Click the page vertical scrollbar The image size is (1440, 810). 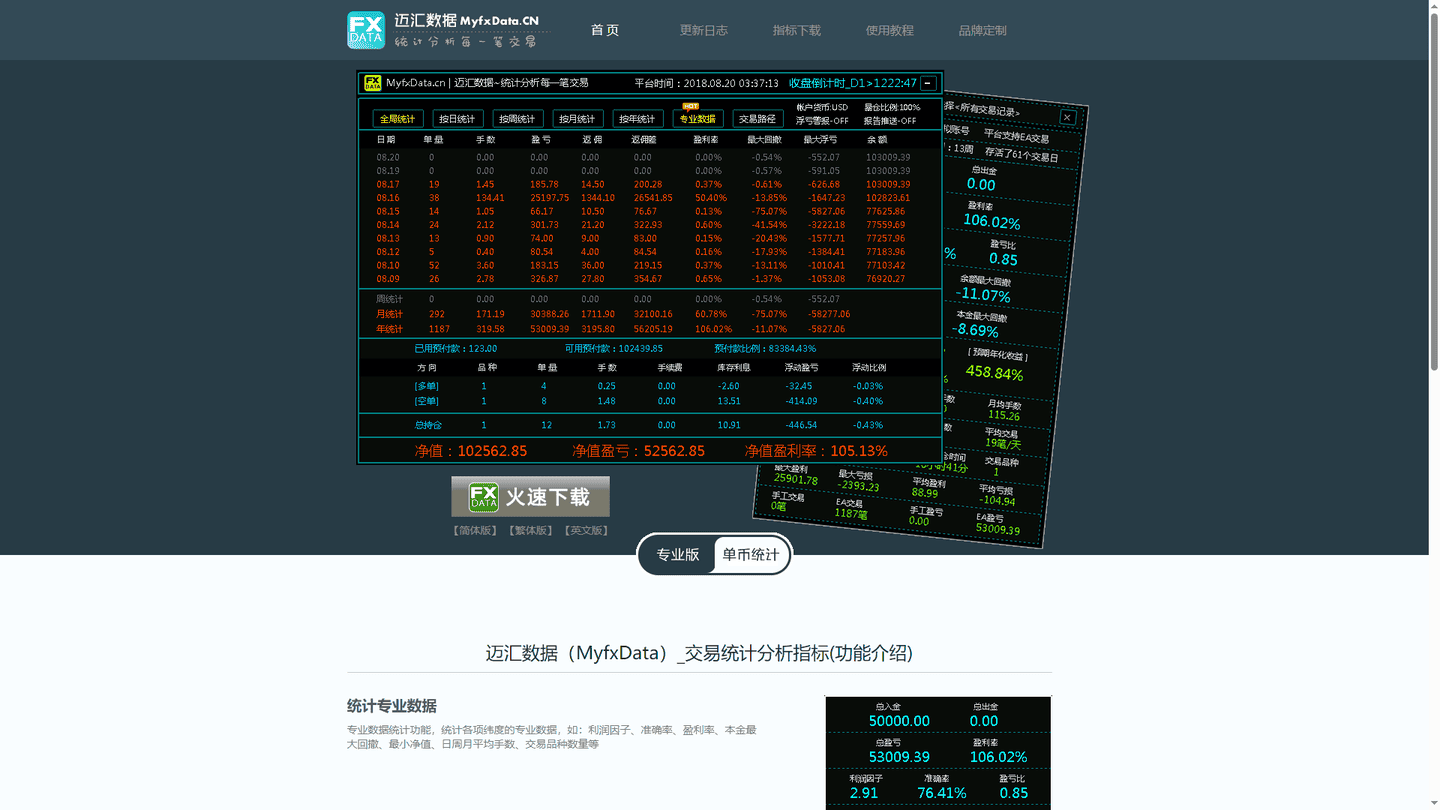tap(1433, 190)
